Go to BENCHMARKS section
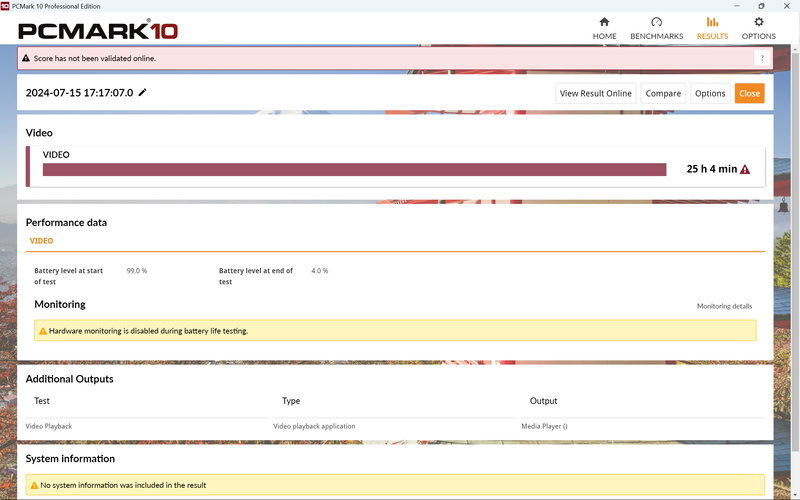This screenshot has height=500, width=800. pyautogui.click(x=657, y=29)
